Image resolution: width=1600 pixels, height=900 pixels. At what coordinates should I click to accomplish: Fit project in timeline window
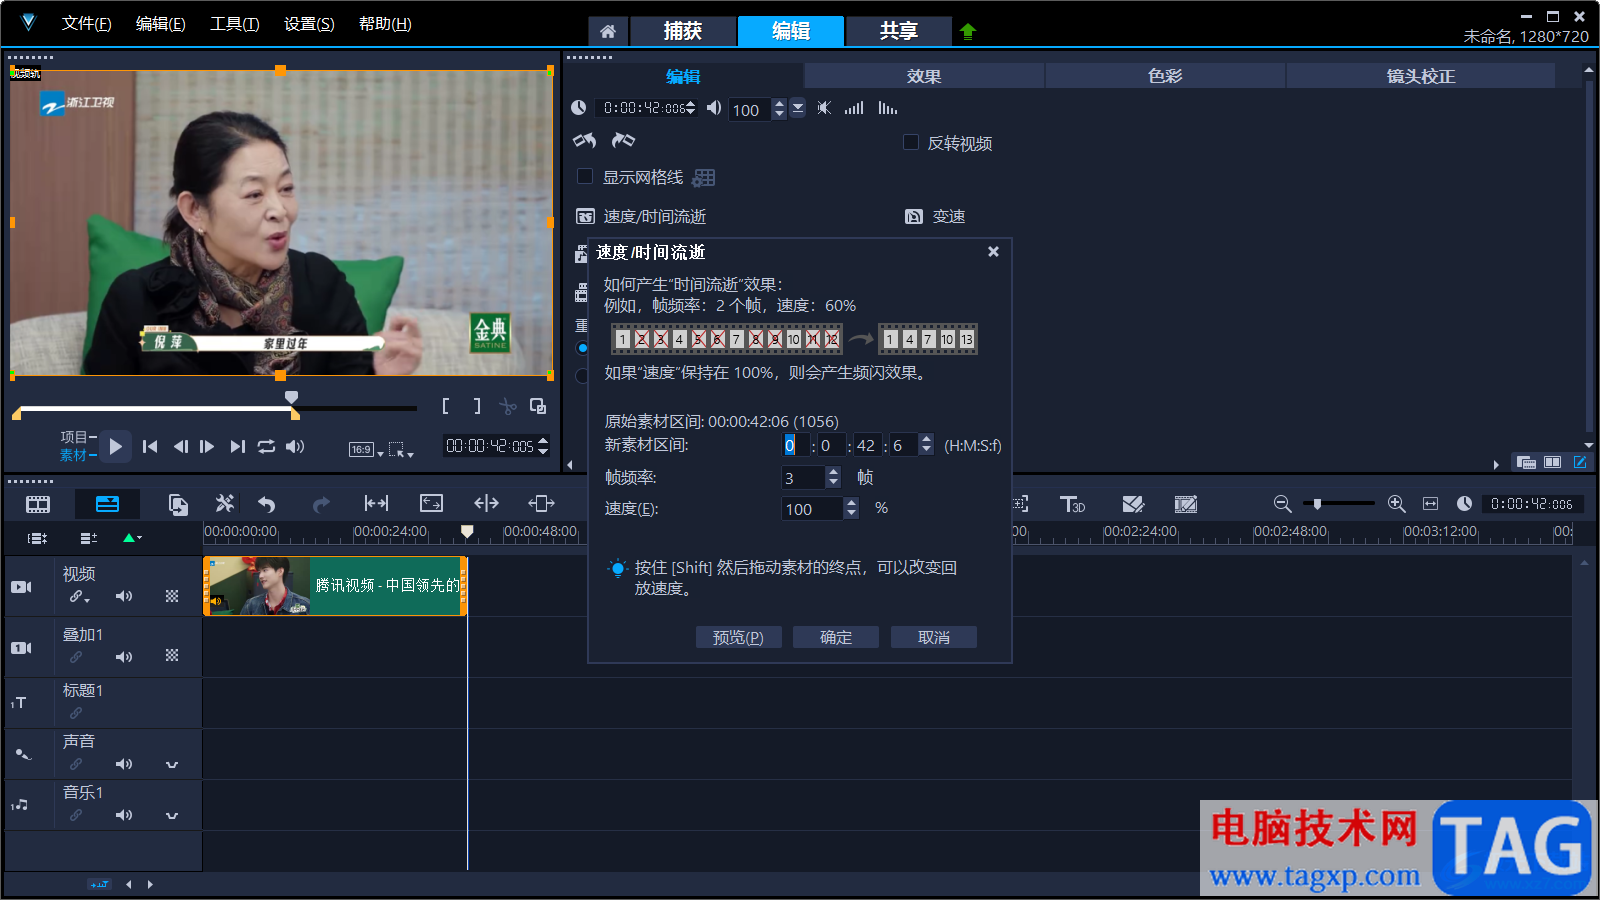click(1430, 504)
